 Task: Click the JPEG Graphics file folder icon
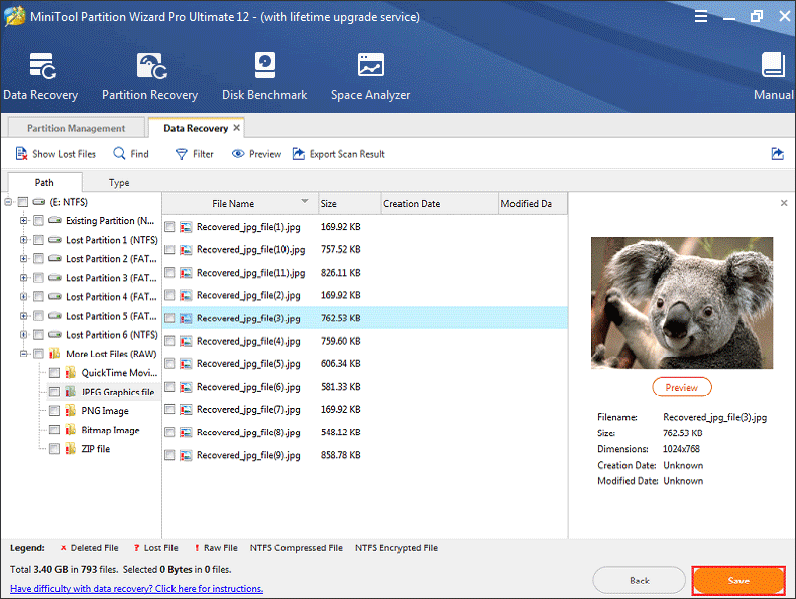[71, 392]
